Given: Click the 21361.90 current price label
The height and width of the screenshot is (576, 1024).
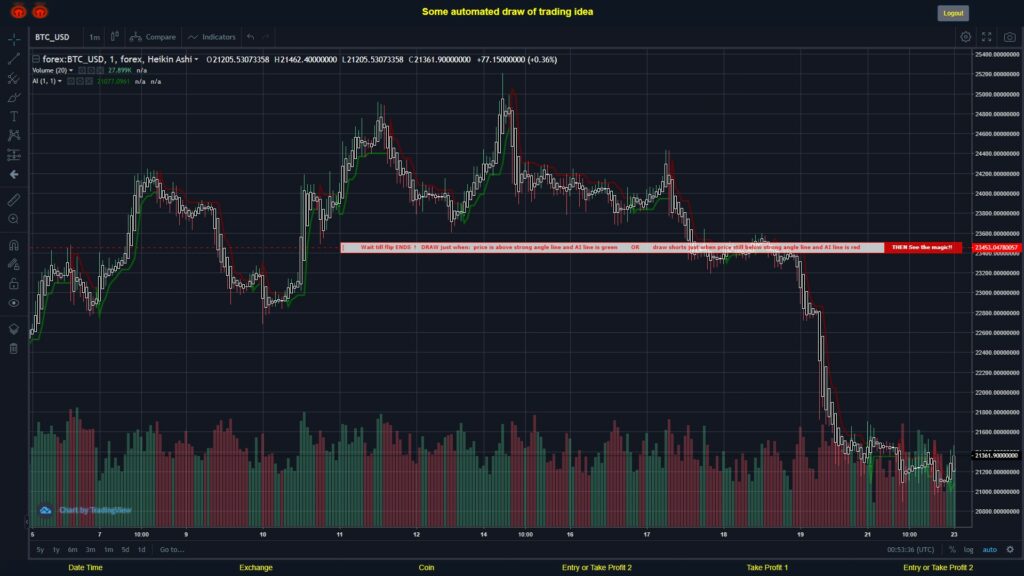Looking at the screenshot, I should [997, 455].
